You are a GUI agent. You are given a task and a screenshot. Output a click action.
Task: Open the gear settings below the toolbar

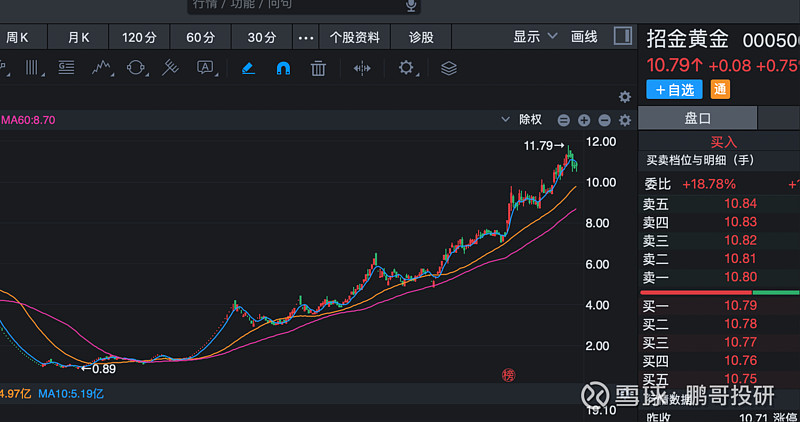pos(624,97)
